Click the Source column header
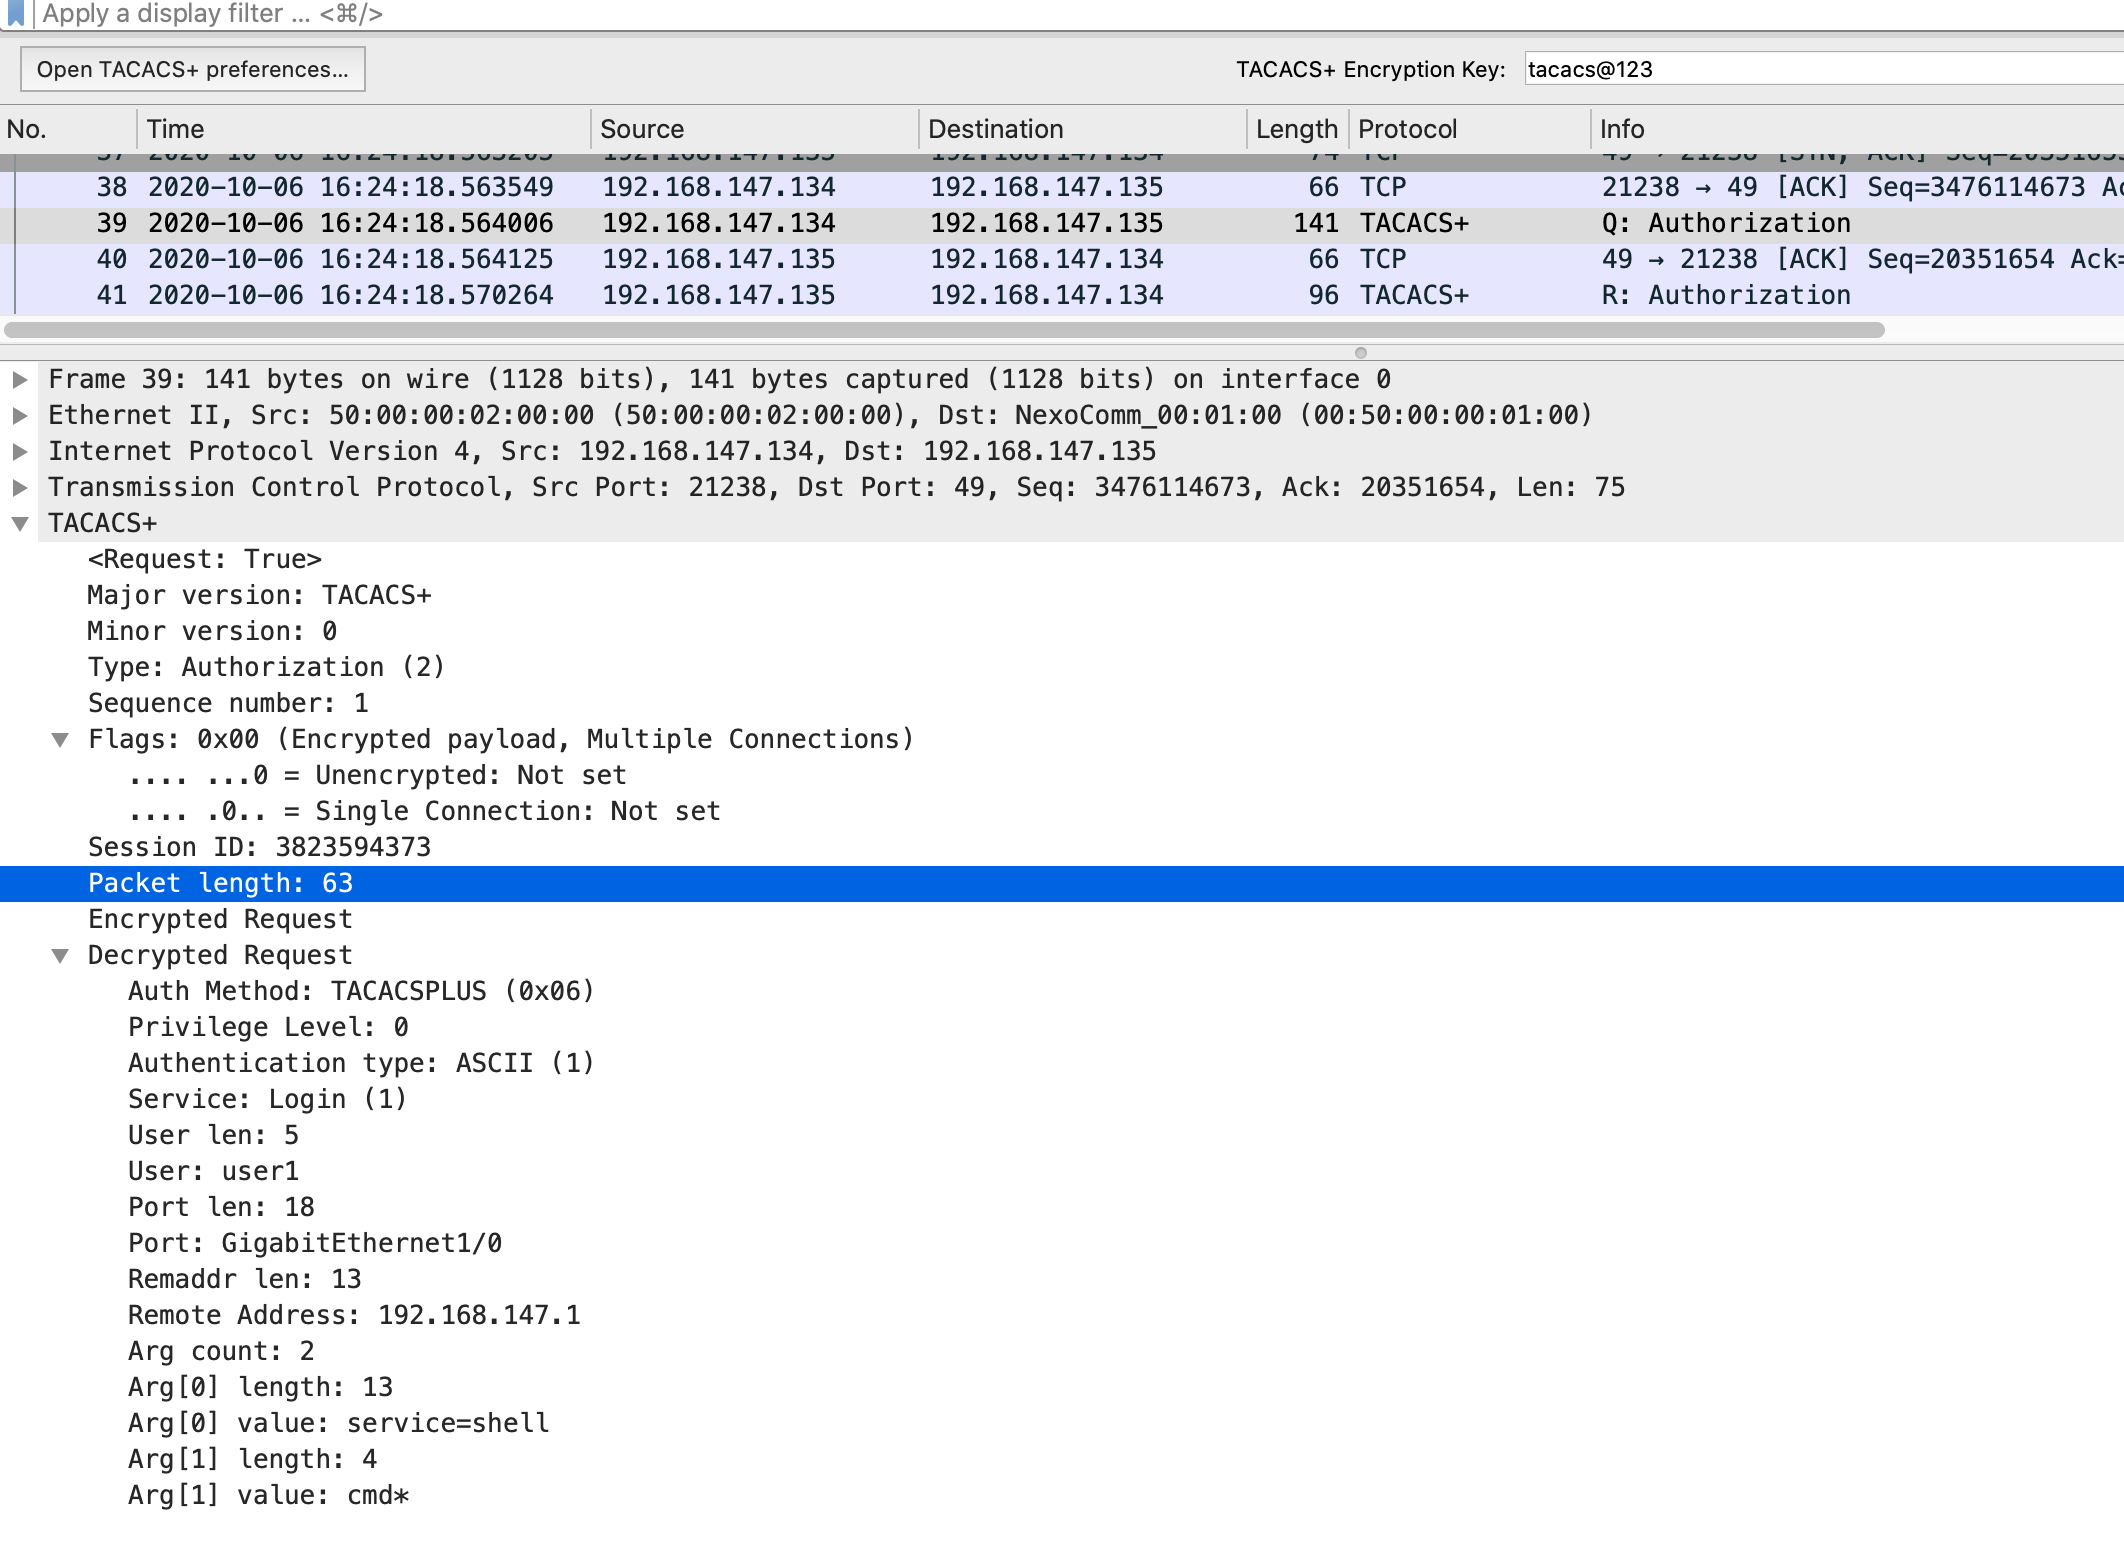This screenshot has width=2124, height=1558. pyautogui.click(x=641, y=129)
